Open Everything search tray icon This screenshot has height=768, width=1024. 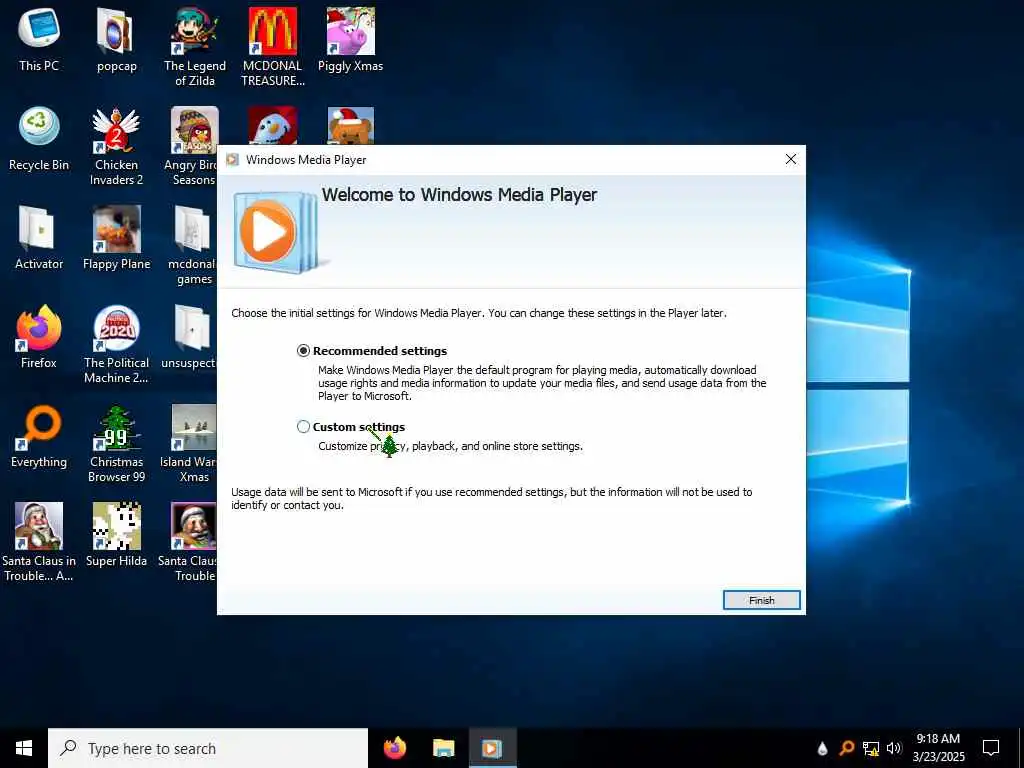point(846,748)
